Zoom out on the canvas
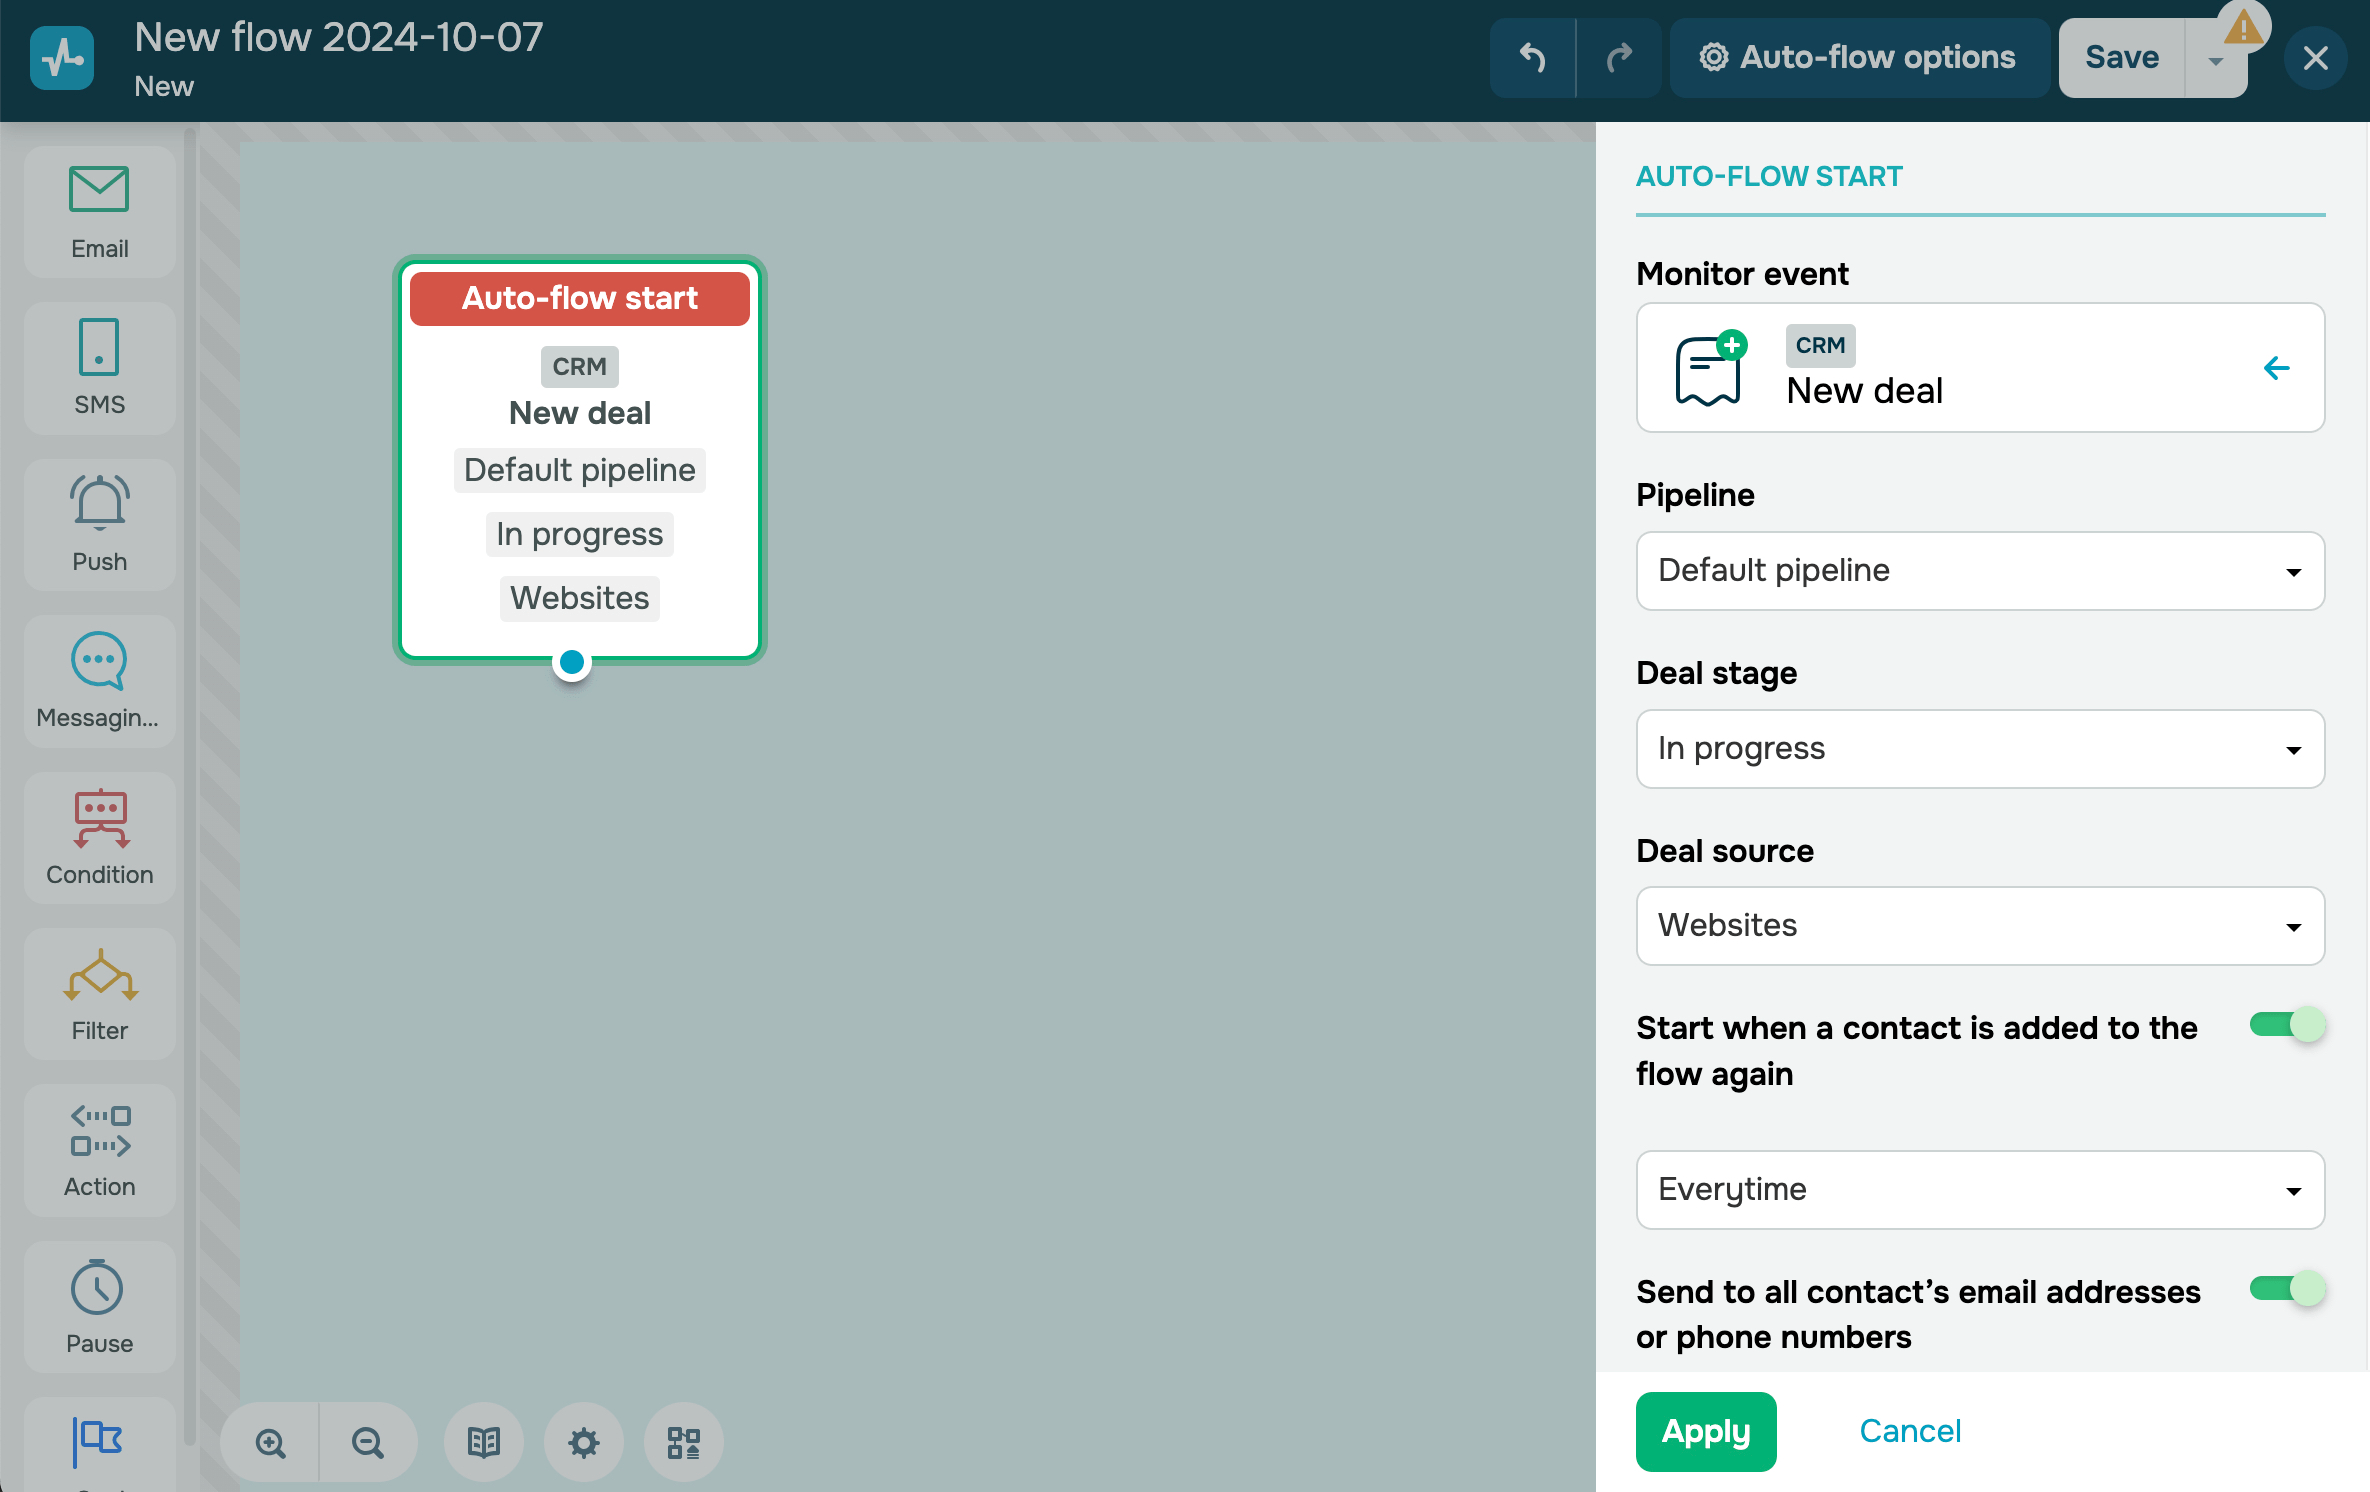The height and width of the screenshot is (1492, 2370). (368, 1442)
